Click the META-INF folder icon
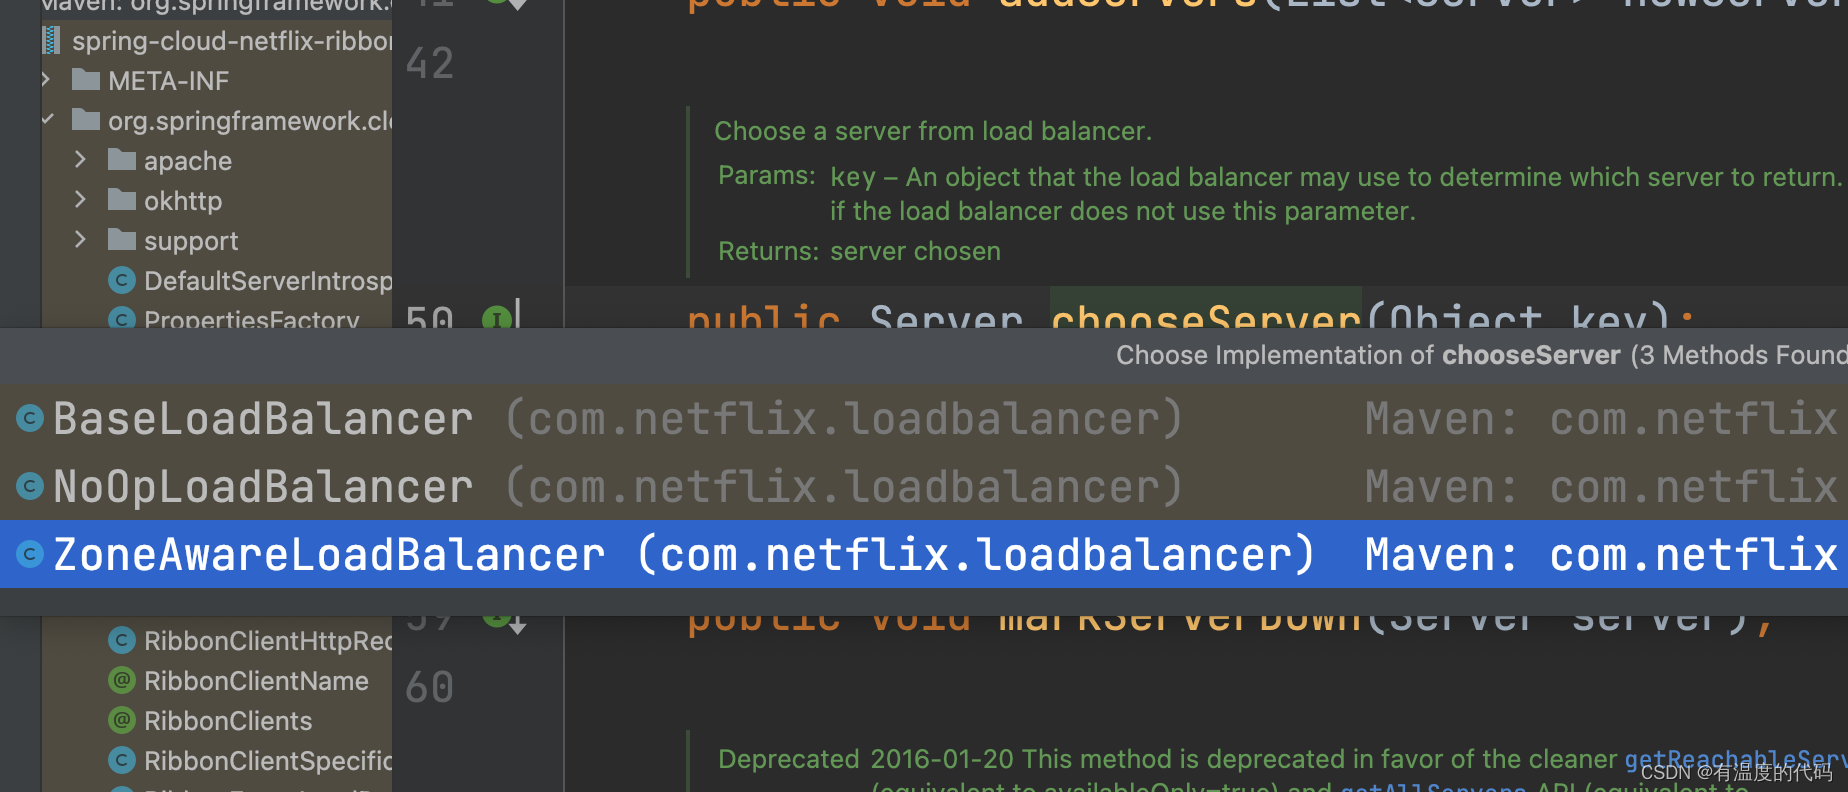 (x=86, y=79)
